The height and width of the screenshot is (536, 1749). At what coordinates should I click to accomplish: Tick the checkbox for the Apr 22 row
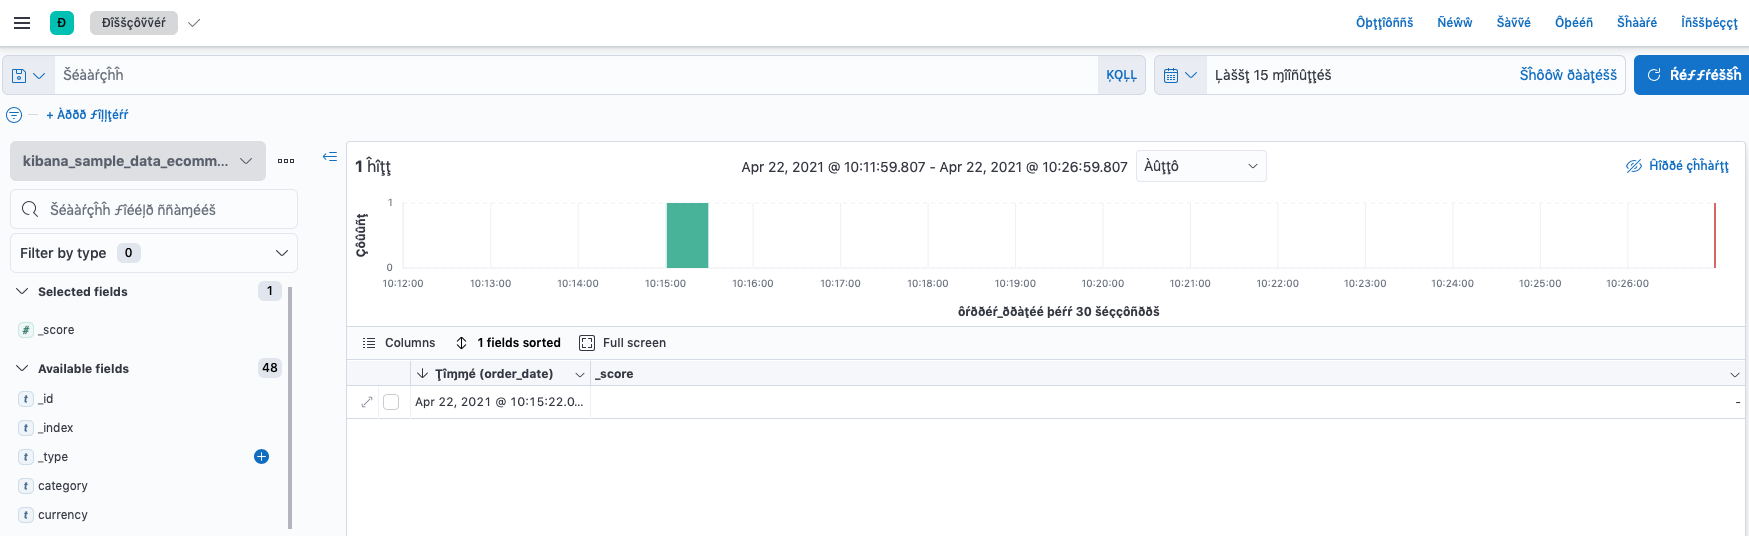[391, 402]
